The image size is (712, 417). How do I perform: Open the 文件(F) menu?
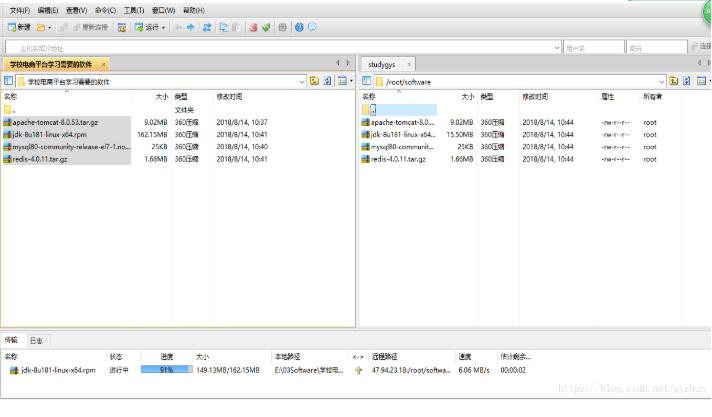tap(19, 10)
